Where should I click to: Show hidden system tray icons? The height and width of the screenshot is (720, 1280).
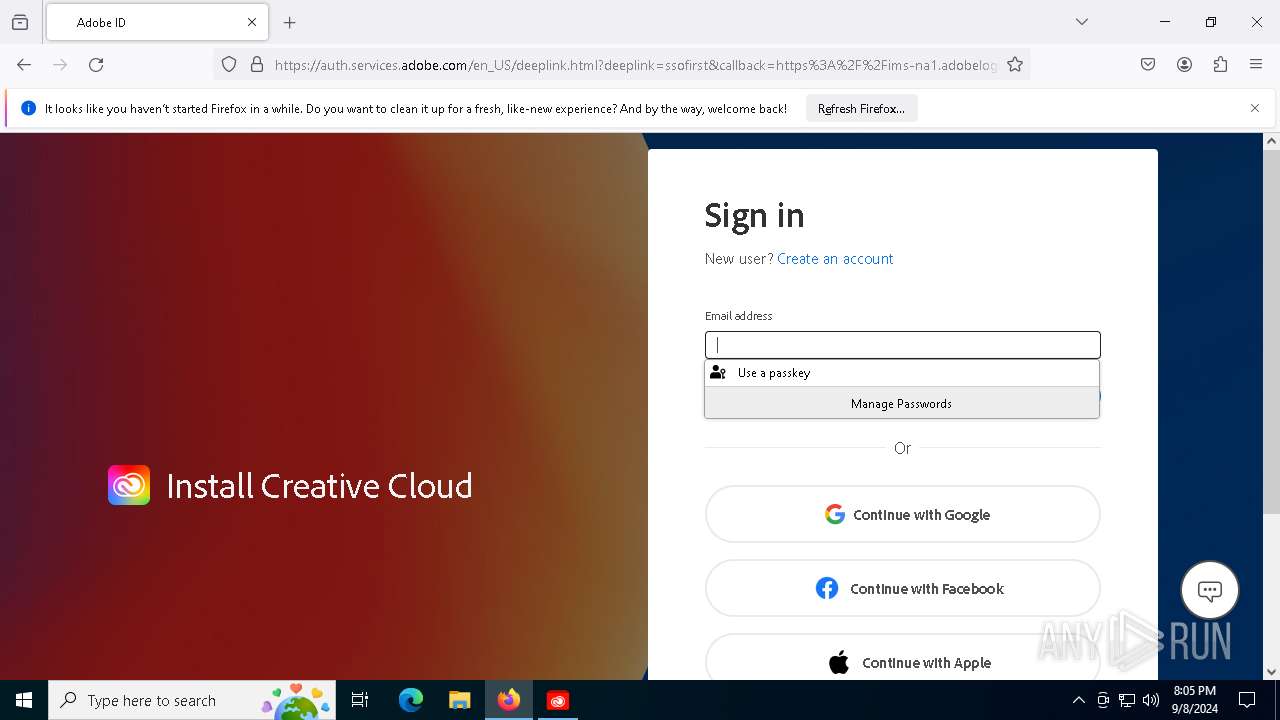click(x=1078, y=700)
